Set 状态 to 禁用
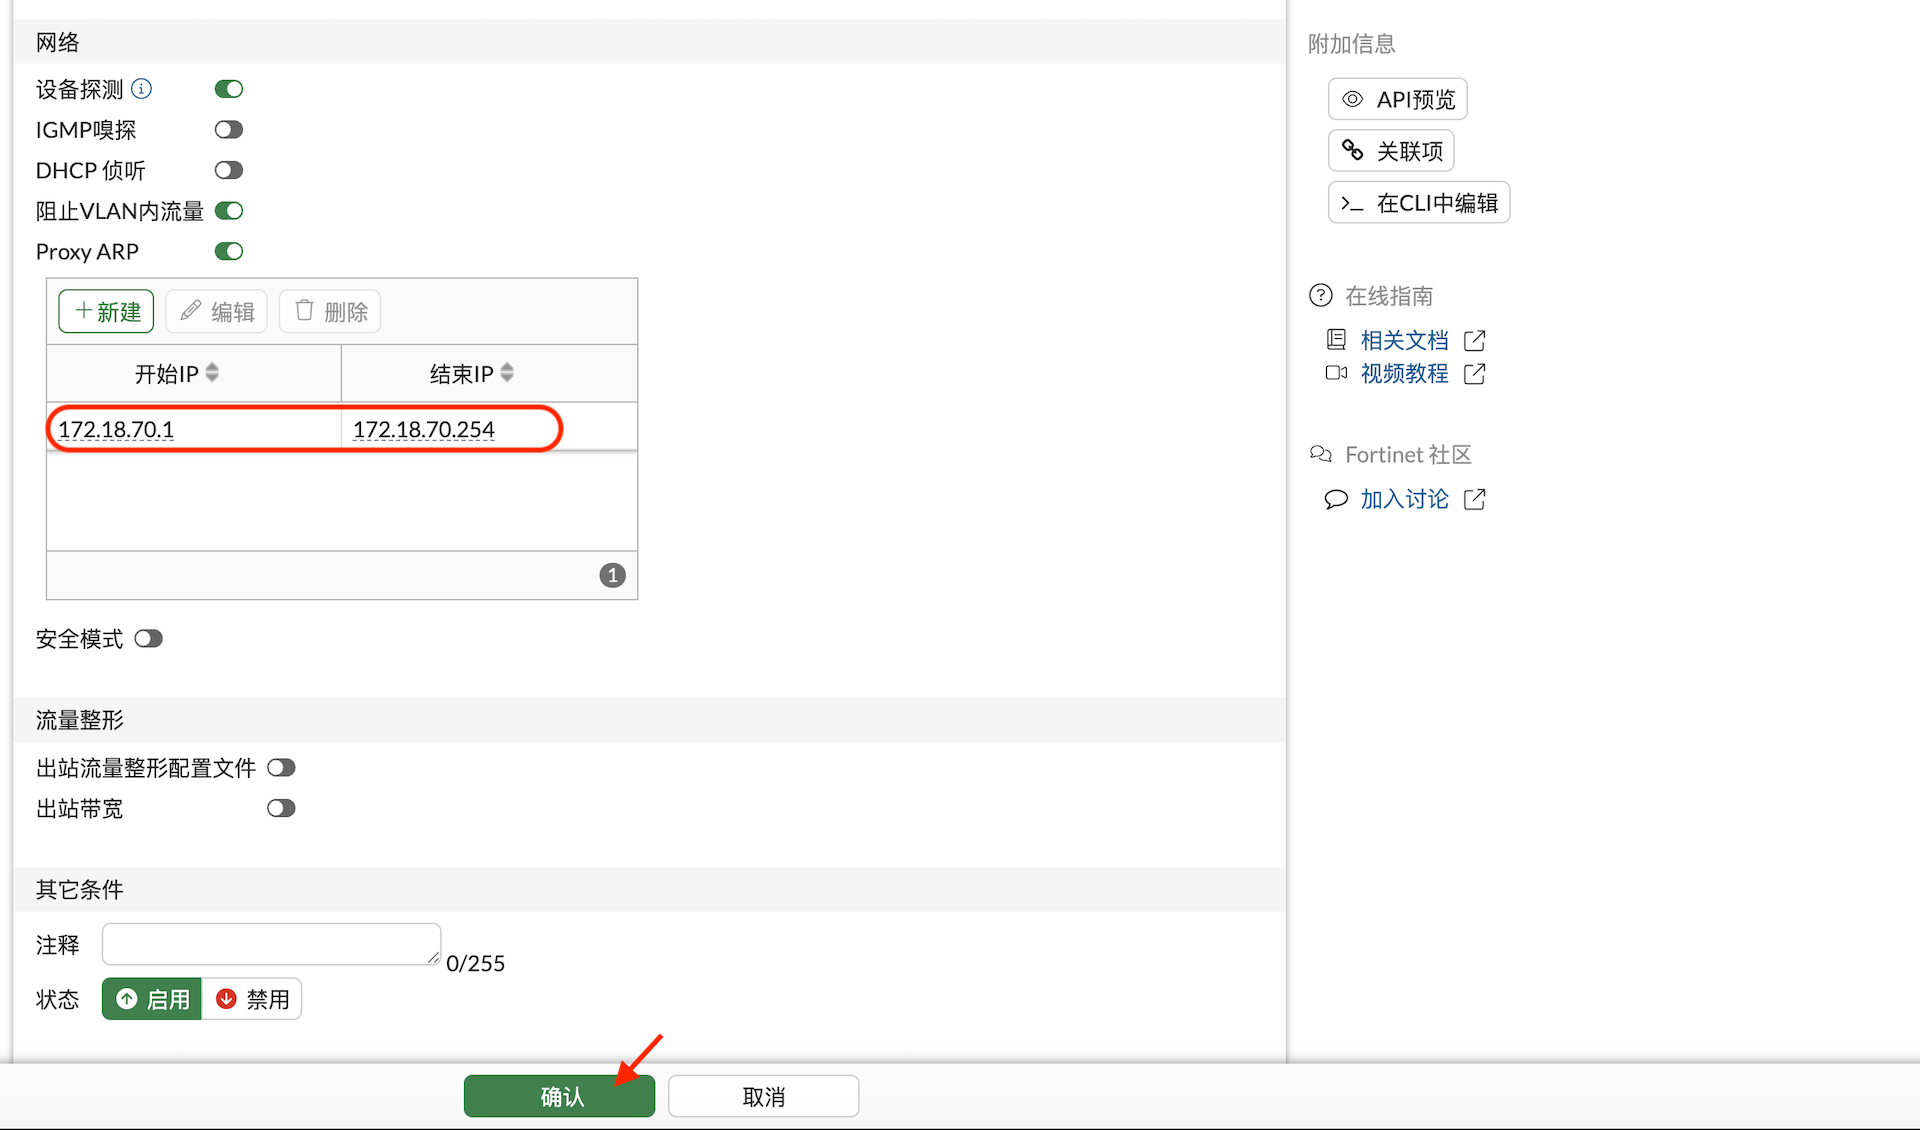 [252, 999]
